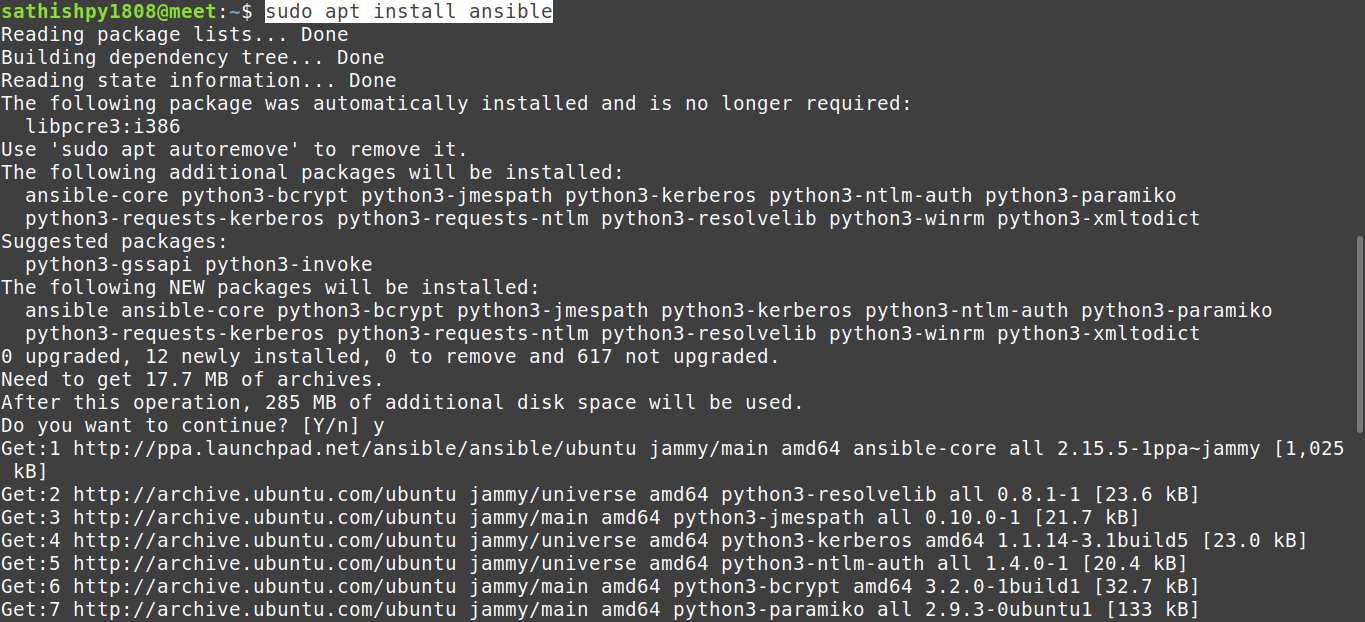The width and height of the screenshot is (1365, 622).
Task: Select 'python3-invoke' in the suggested packages
Action: pos(288,264)
